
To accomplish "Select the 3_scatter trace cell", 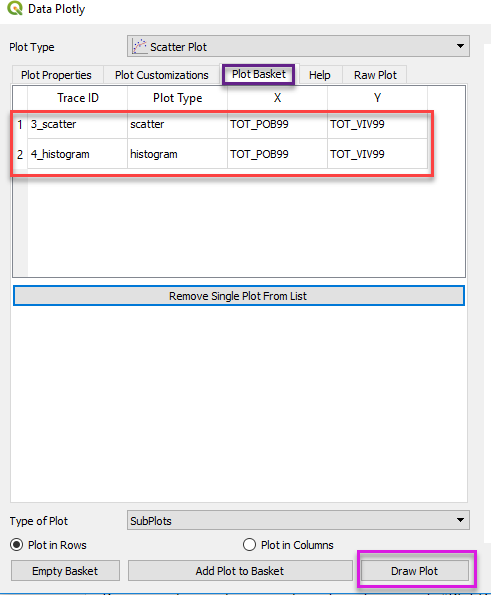I will (77, 124).
